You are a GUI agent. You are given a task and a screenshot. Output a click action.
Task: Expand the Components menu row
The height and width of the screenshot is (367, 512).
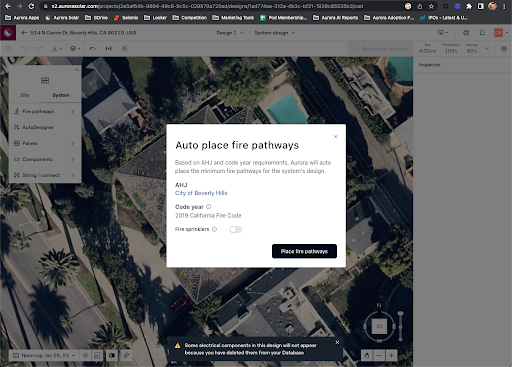(45, 159)
